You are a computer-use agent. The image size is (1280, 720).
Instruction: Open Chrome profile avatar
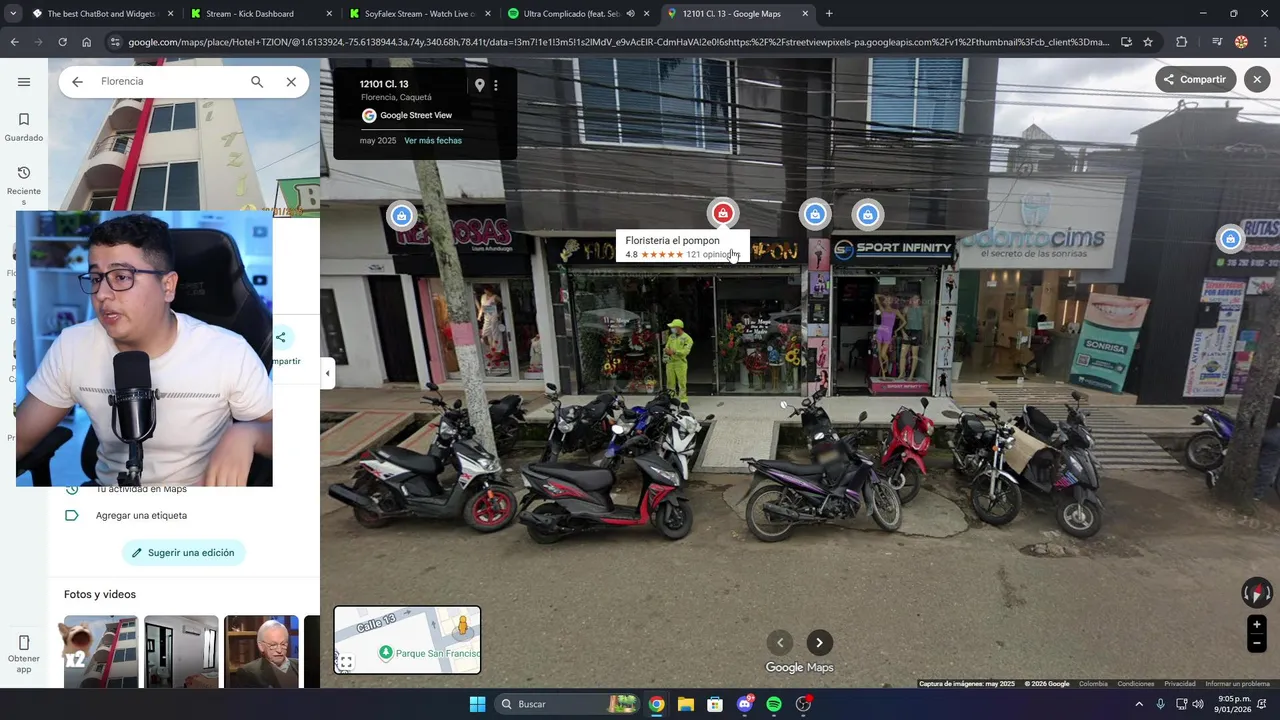coord(1241,42)
